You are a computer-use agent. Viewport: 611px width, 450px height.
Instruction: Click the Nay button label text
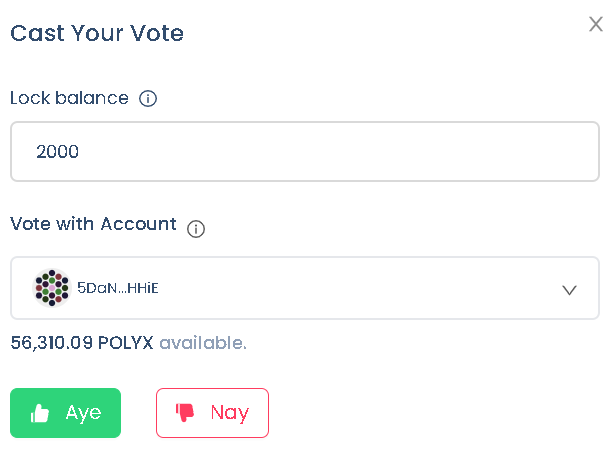tap(230, 413)
